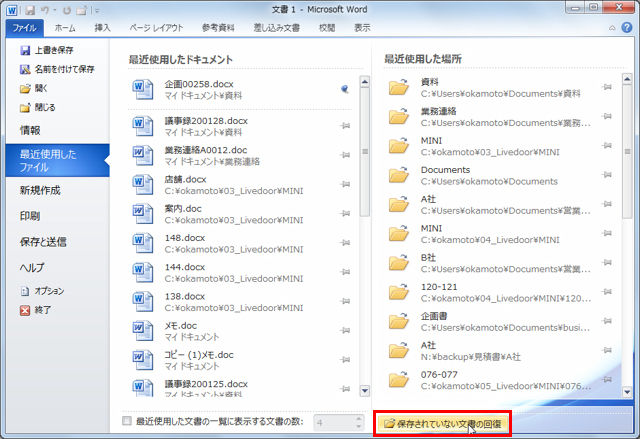The image size is (640, 439).
Task: Select 最近使用したファイル in the backstage menu
Action: pyautogui.click(x=58, y=160)
